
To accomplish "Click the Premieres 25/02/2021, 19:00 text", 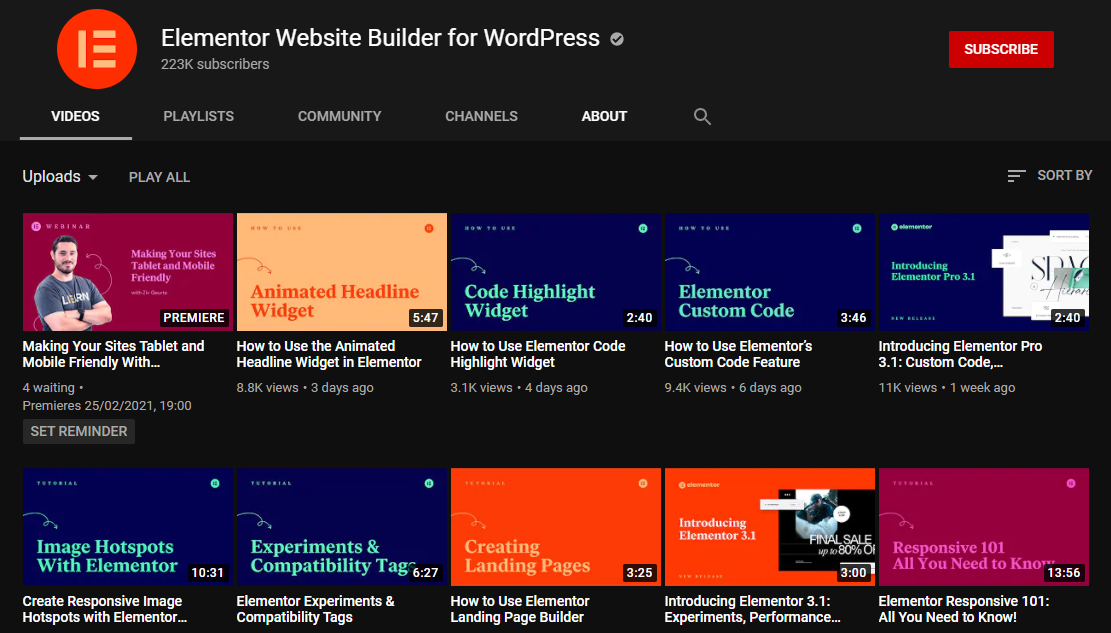I will [x=107, y=405].
